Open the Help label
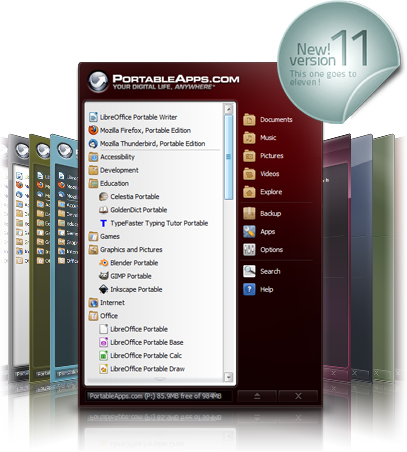This screenshot has height=452, width=407. point(266,289)
